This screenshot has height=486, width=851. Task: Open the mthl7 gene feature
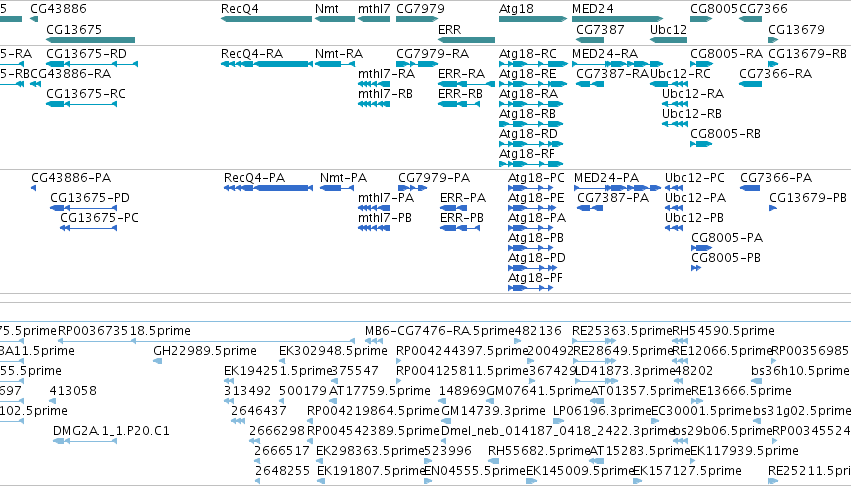coord(374,19)
